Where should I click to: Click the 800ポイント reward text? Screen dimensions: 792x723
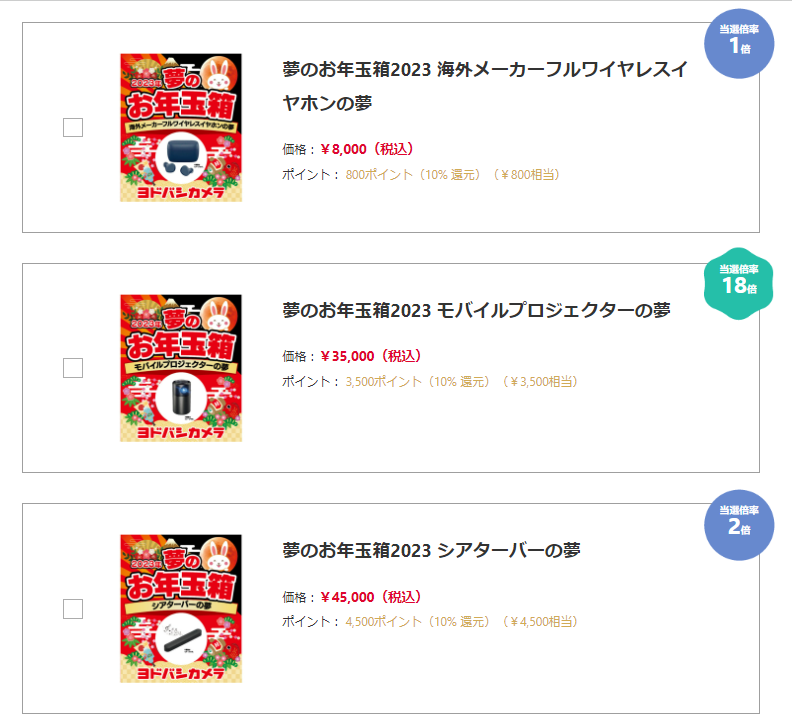pos(379,174)
